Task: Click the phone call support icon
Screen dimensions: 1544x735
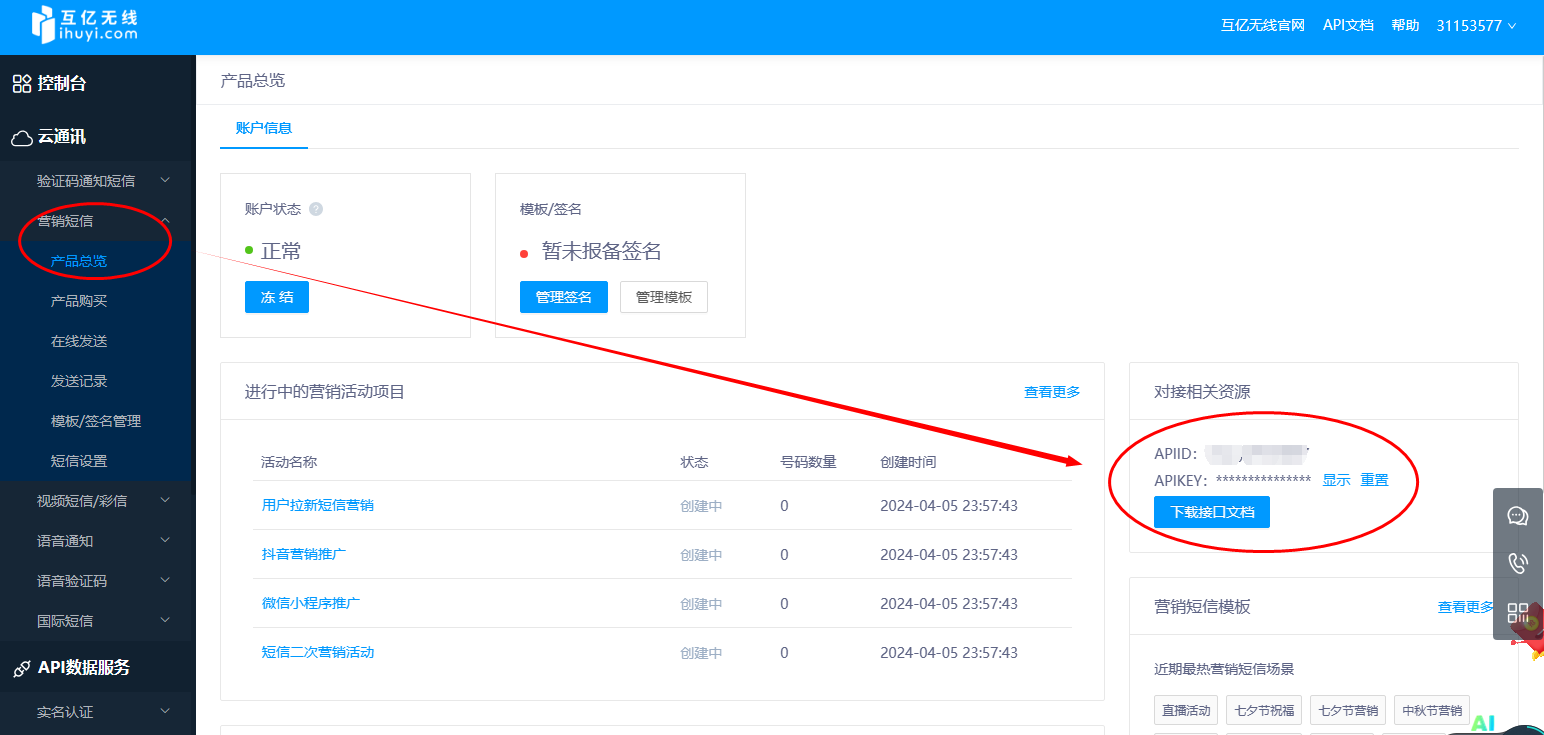Action: tap(1518, 564)
